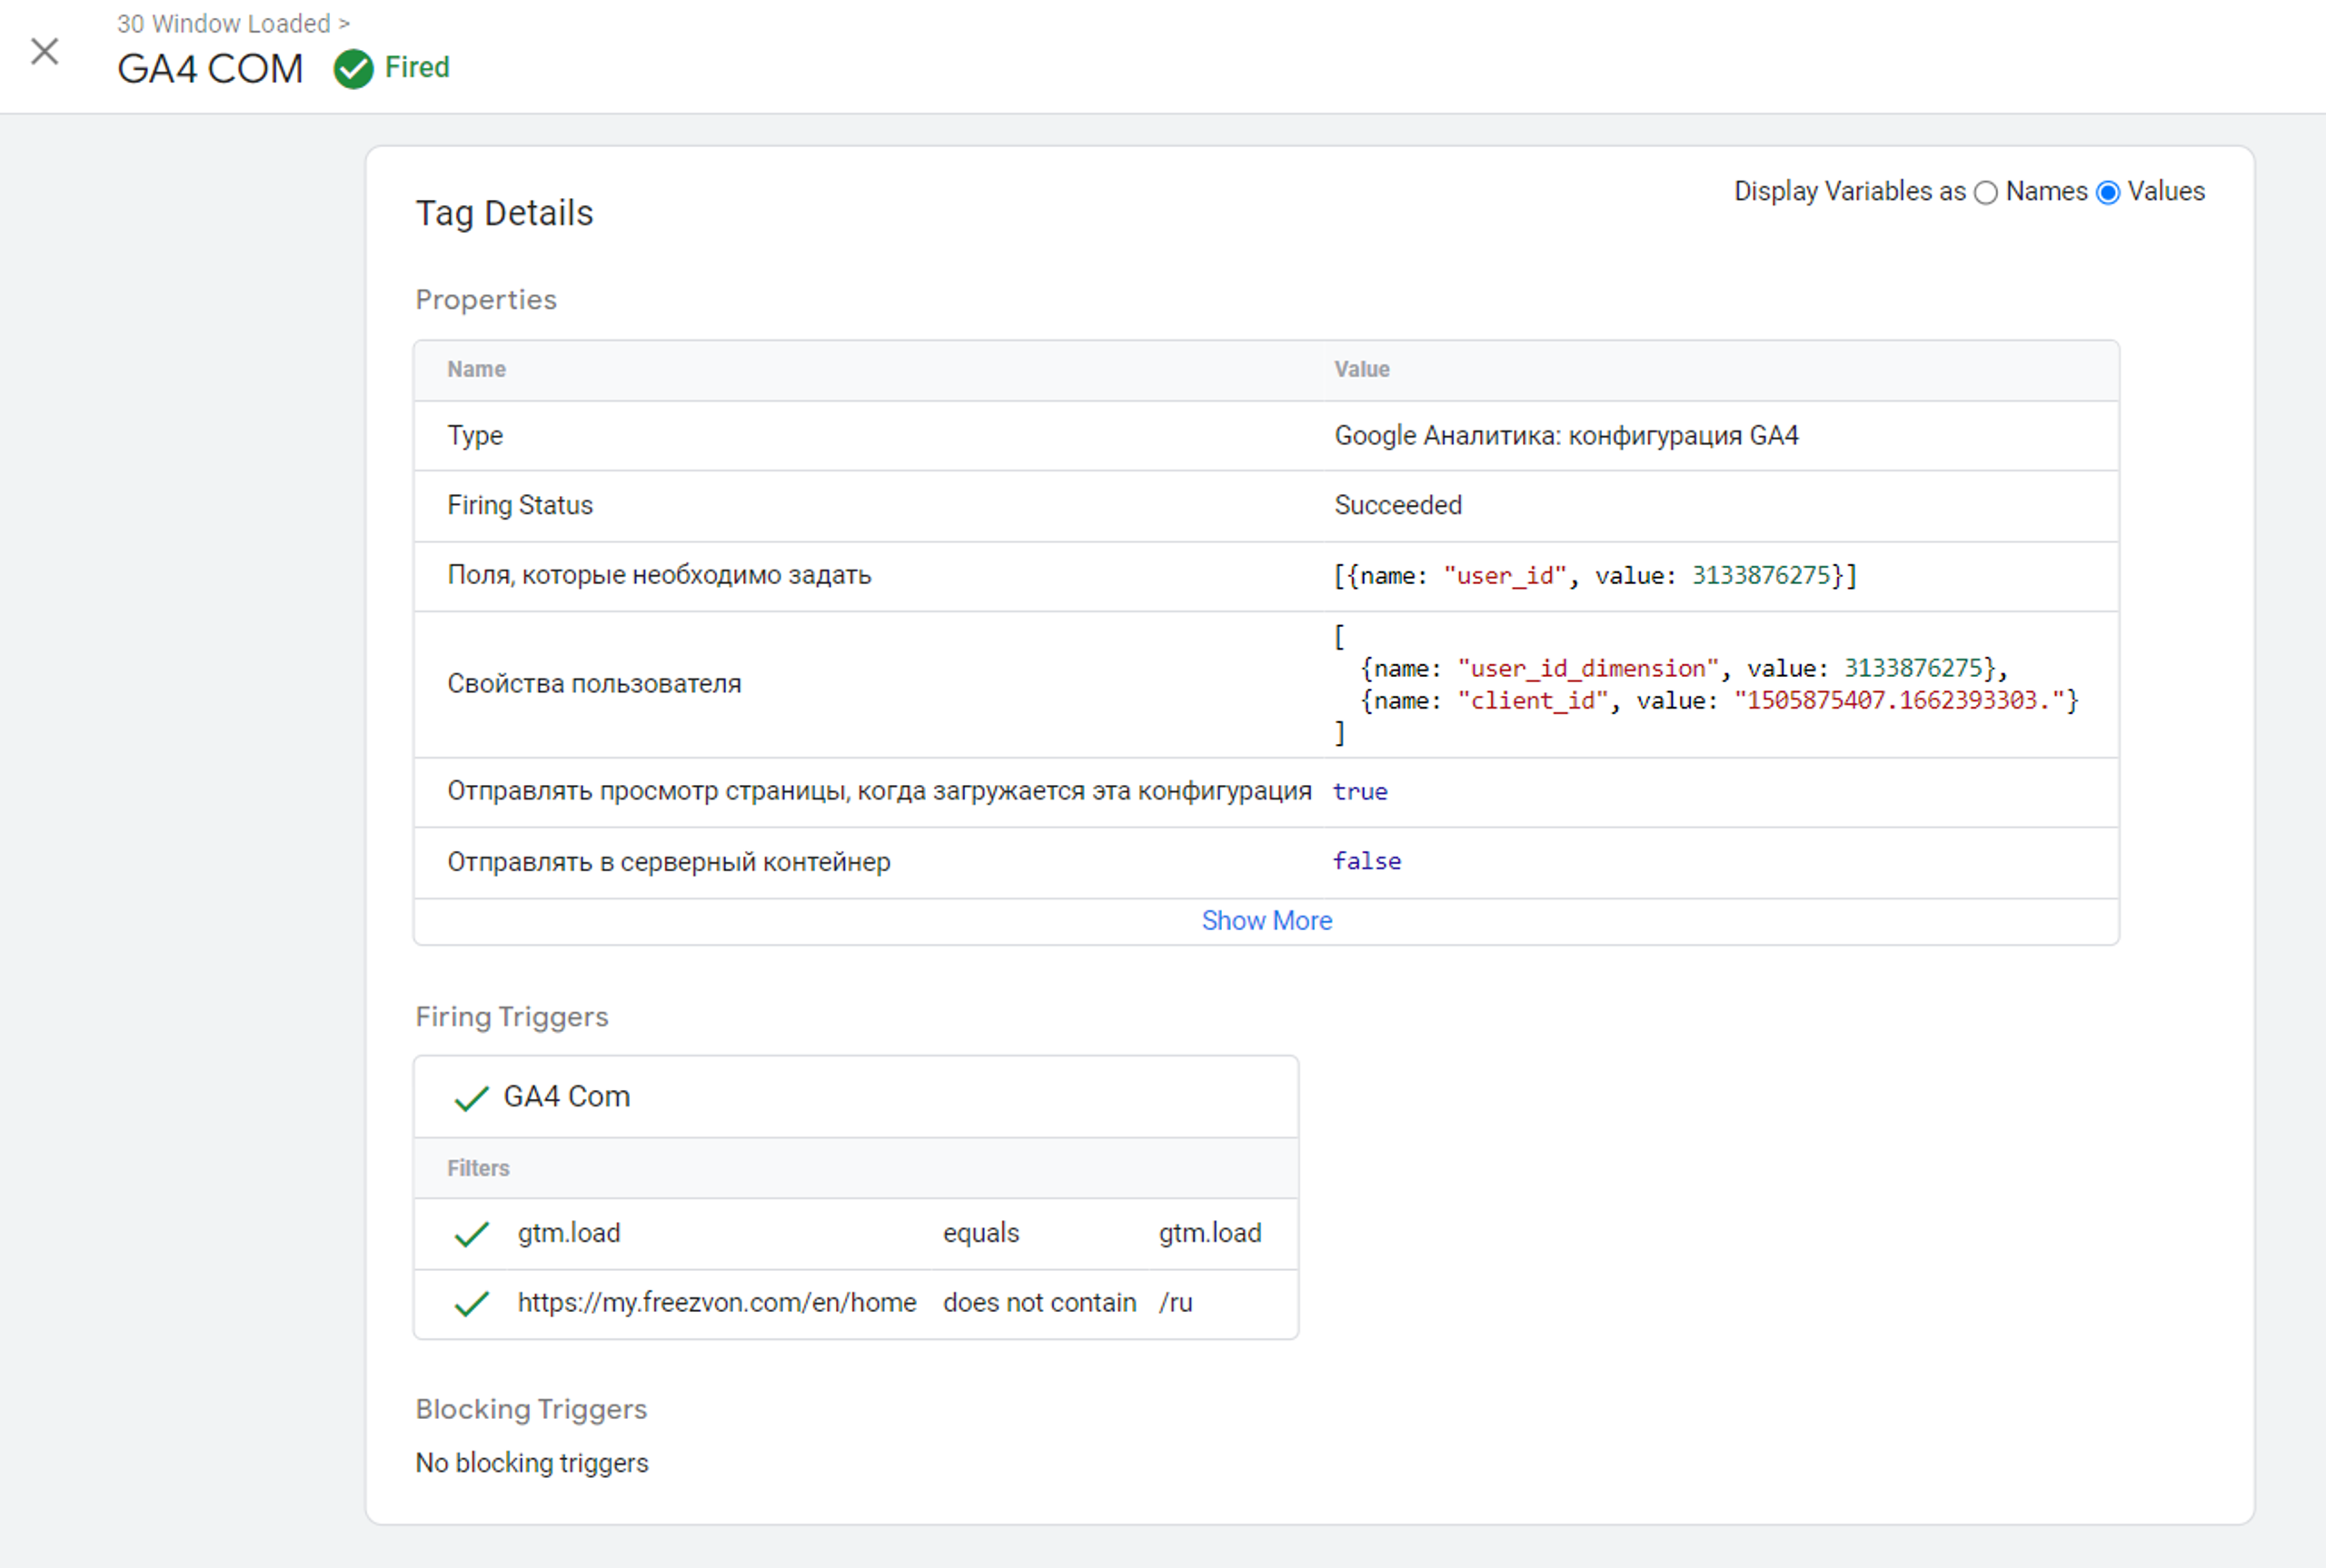Screen dimensions: 2326x1568
Task: Close the tag details panel
Action: (x=45, y=51)
